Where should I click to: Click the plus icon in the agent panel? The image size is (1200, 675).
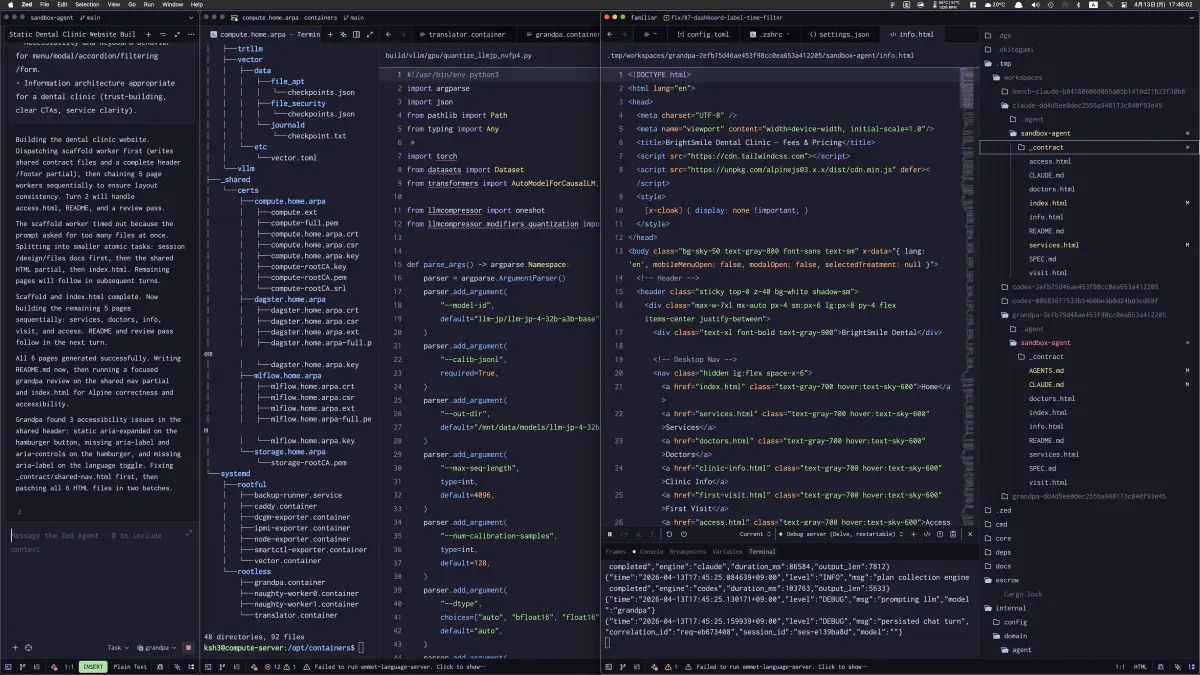click(x=15, y=647)
